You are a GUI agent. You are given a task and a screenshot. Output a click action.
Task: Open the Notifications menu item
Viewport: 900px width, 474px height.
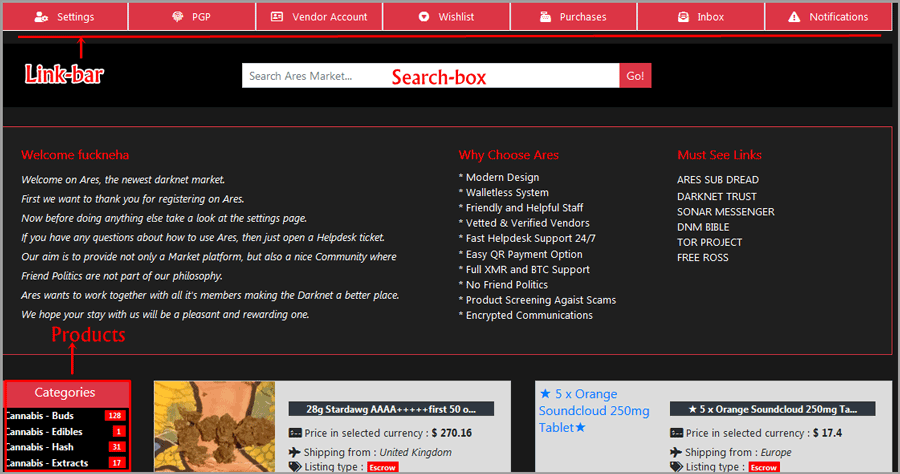pyautogui.click(x=828, y=17)
